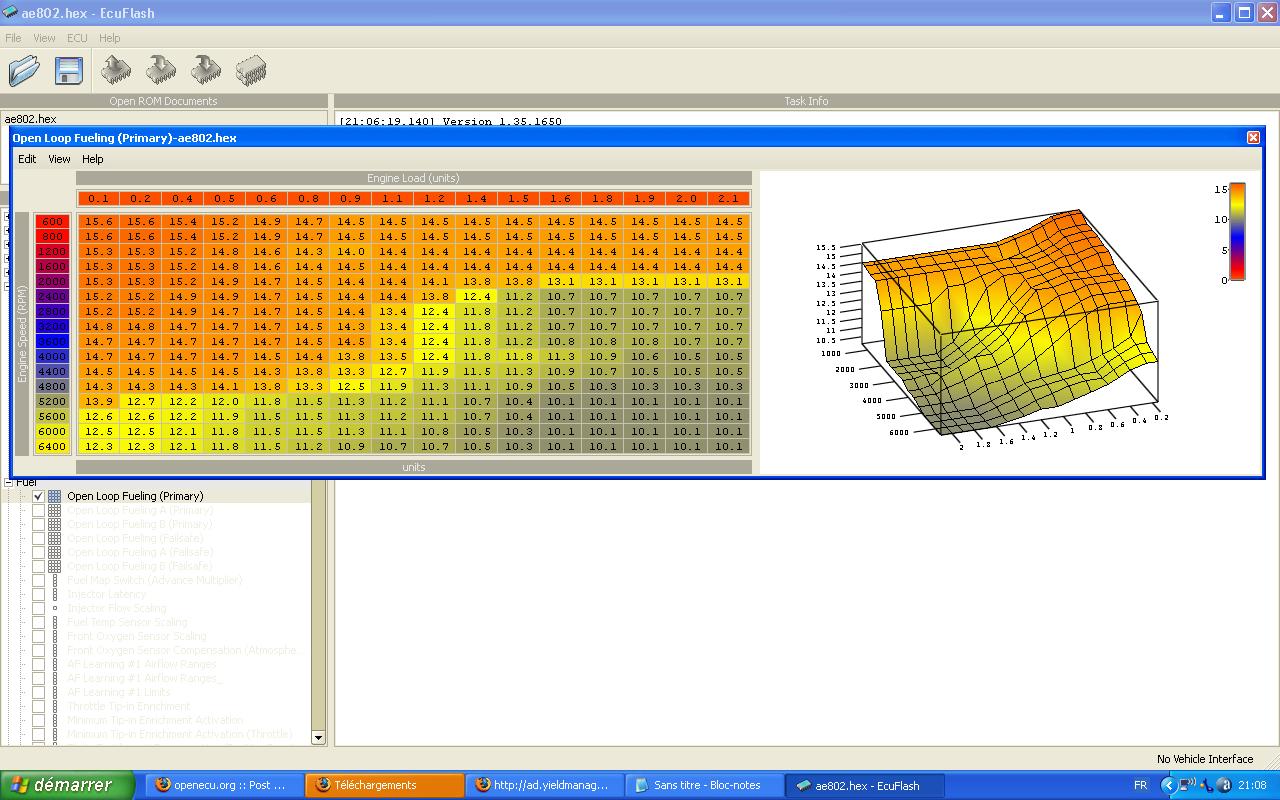
Task: Switch to the Sans titre - Bloc-notes taskbar window
Action: coord(704,785)
